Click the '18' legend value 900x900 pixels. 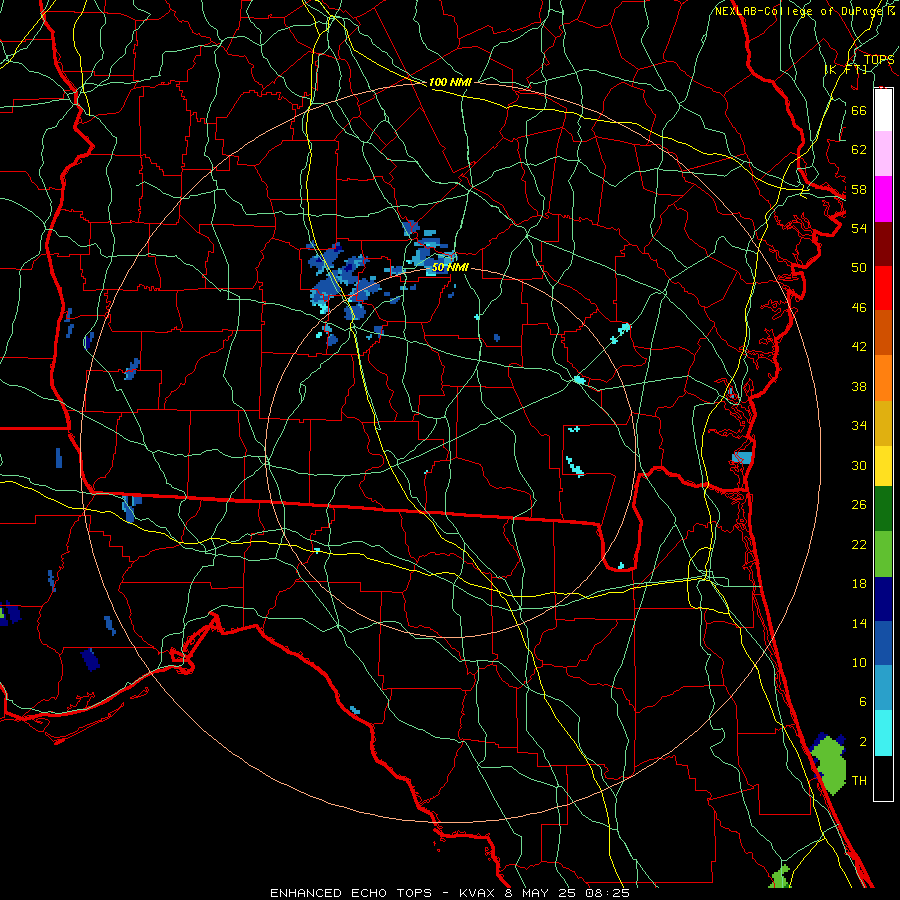tap(859, 584)
